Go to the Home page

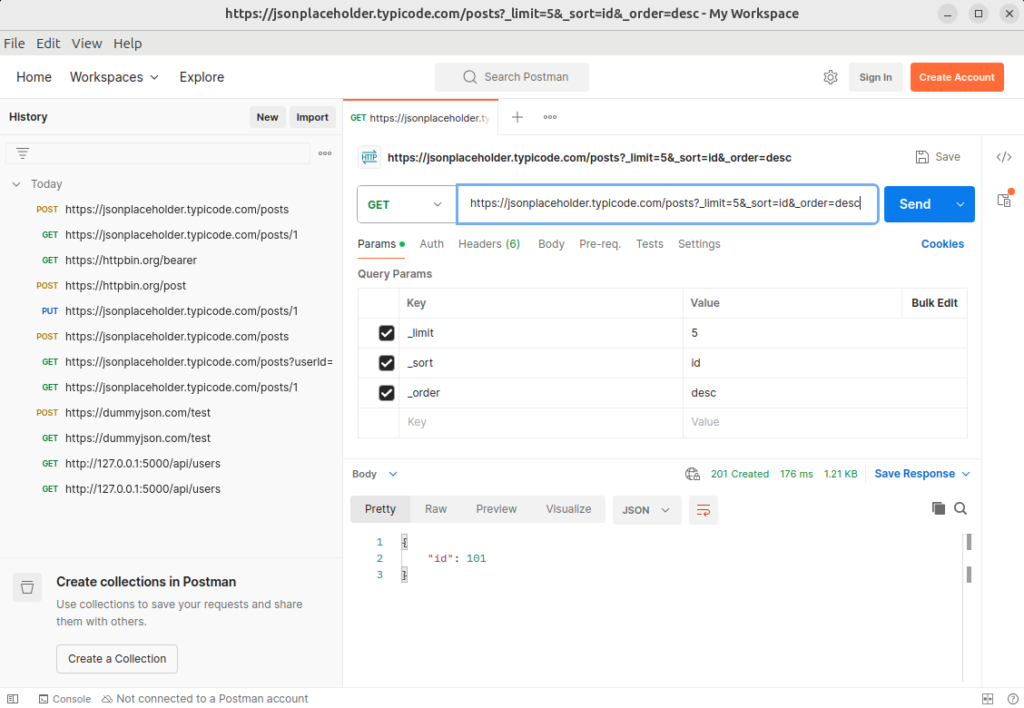tap(34, 77)
